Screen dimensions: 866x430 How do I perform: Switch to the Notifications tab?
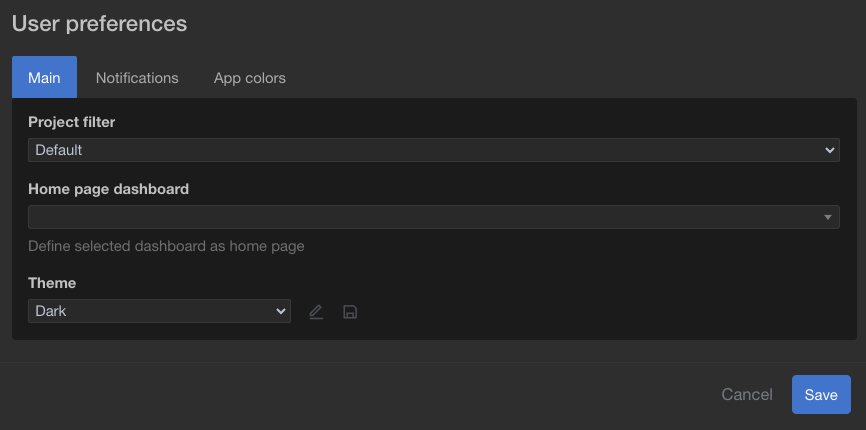coord(137,78)
